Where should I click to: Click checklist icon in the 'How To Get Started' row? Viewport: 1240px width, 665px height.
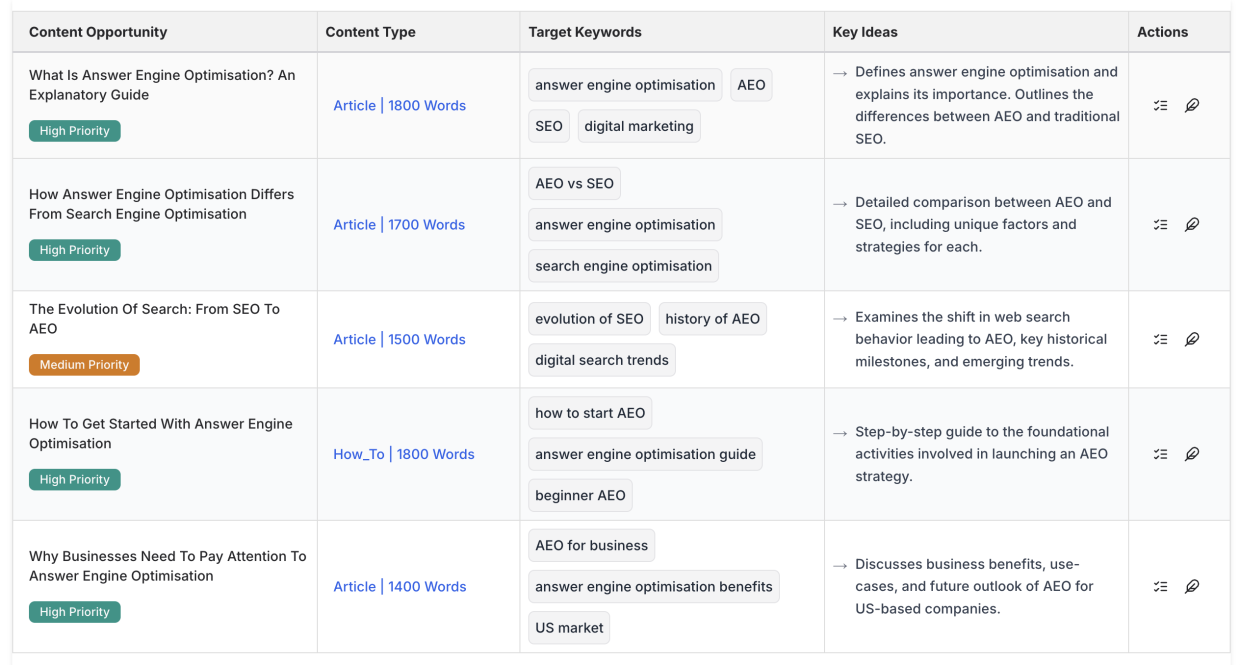pos(1160,454)
